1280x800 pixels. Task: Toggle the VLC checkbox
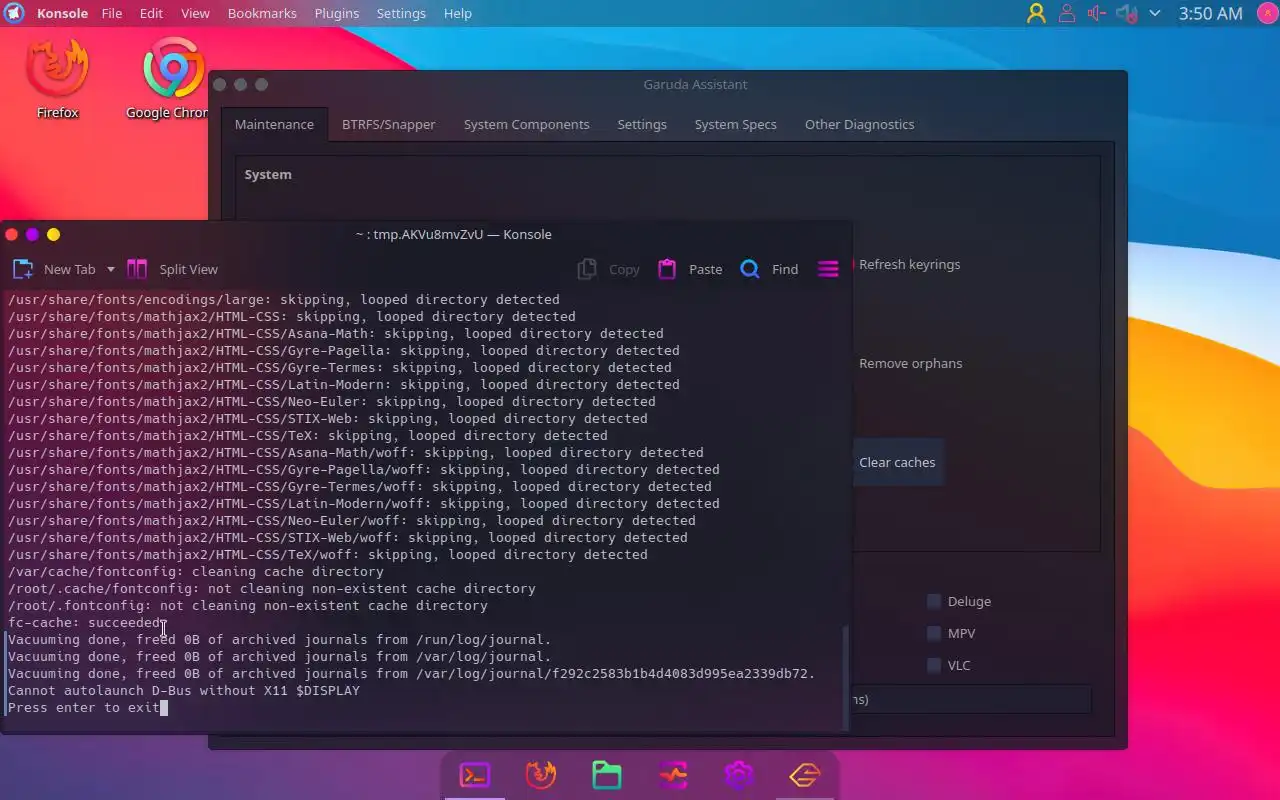point(934,665)
